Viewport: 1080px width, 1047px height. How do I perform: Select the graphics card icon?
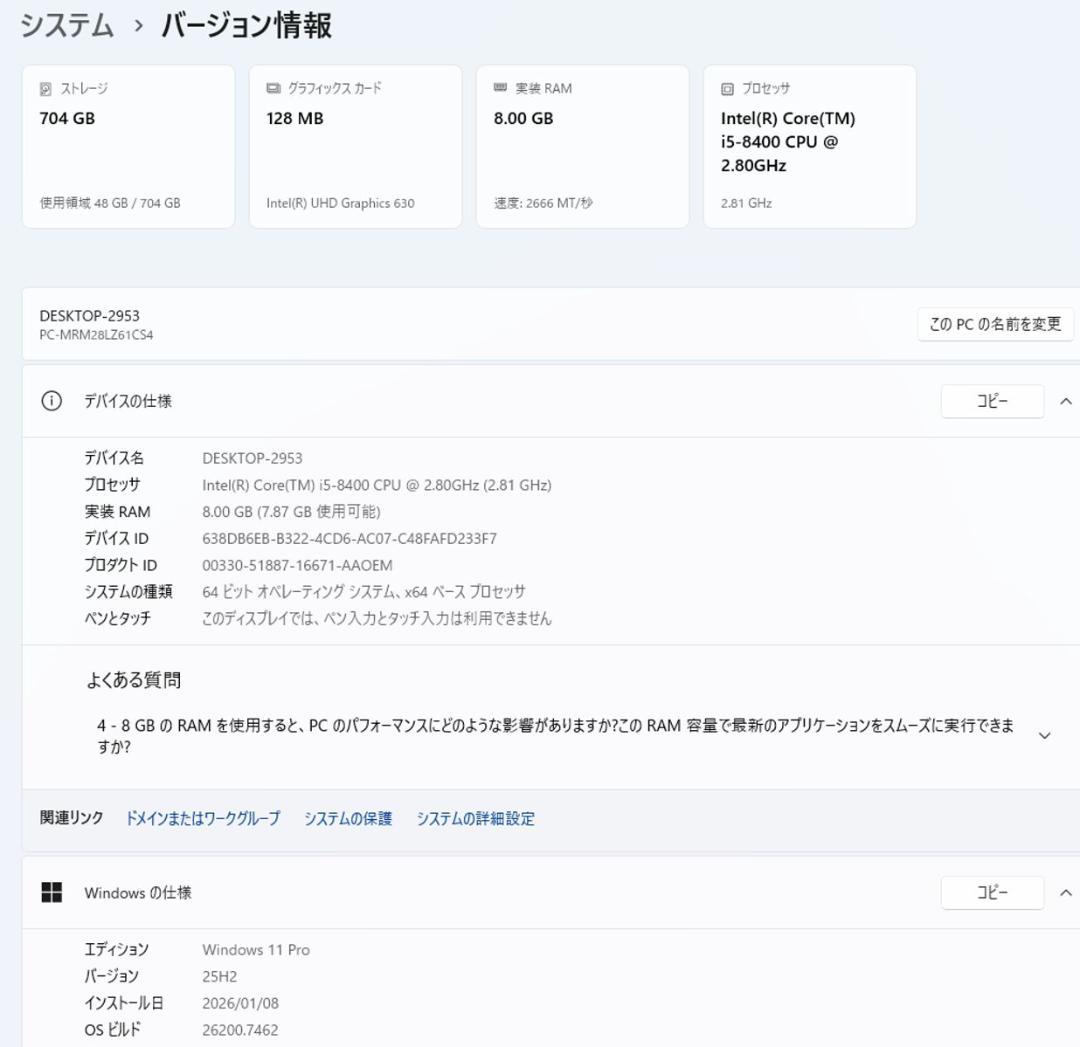tap(270, 88)
